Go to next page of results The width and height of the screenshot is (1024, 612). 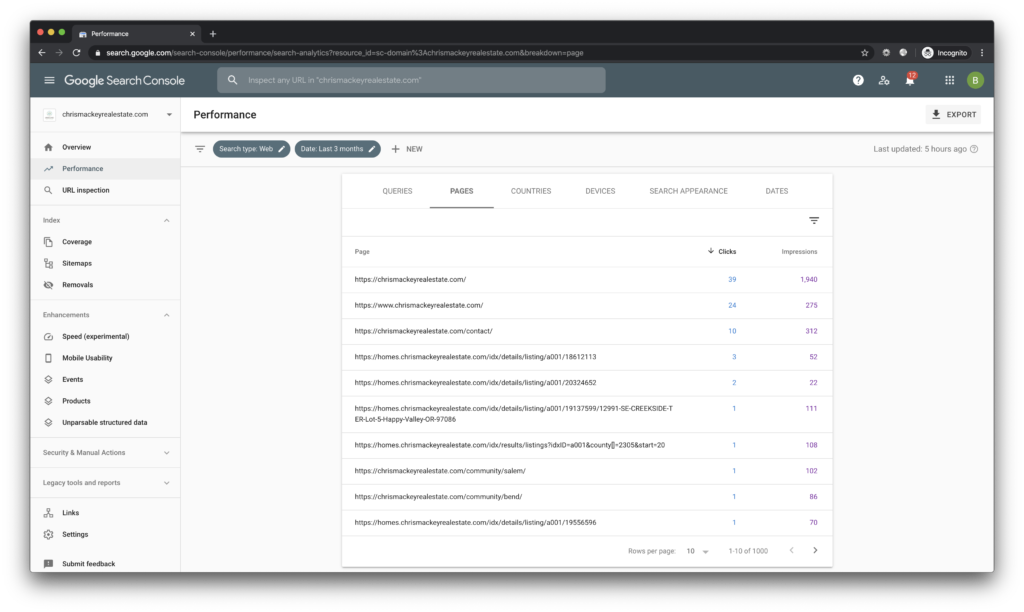pos(815,551)
